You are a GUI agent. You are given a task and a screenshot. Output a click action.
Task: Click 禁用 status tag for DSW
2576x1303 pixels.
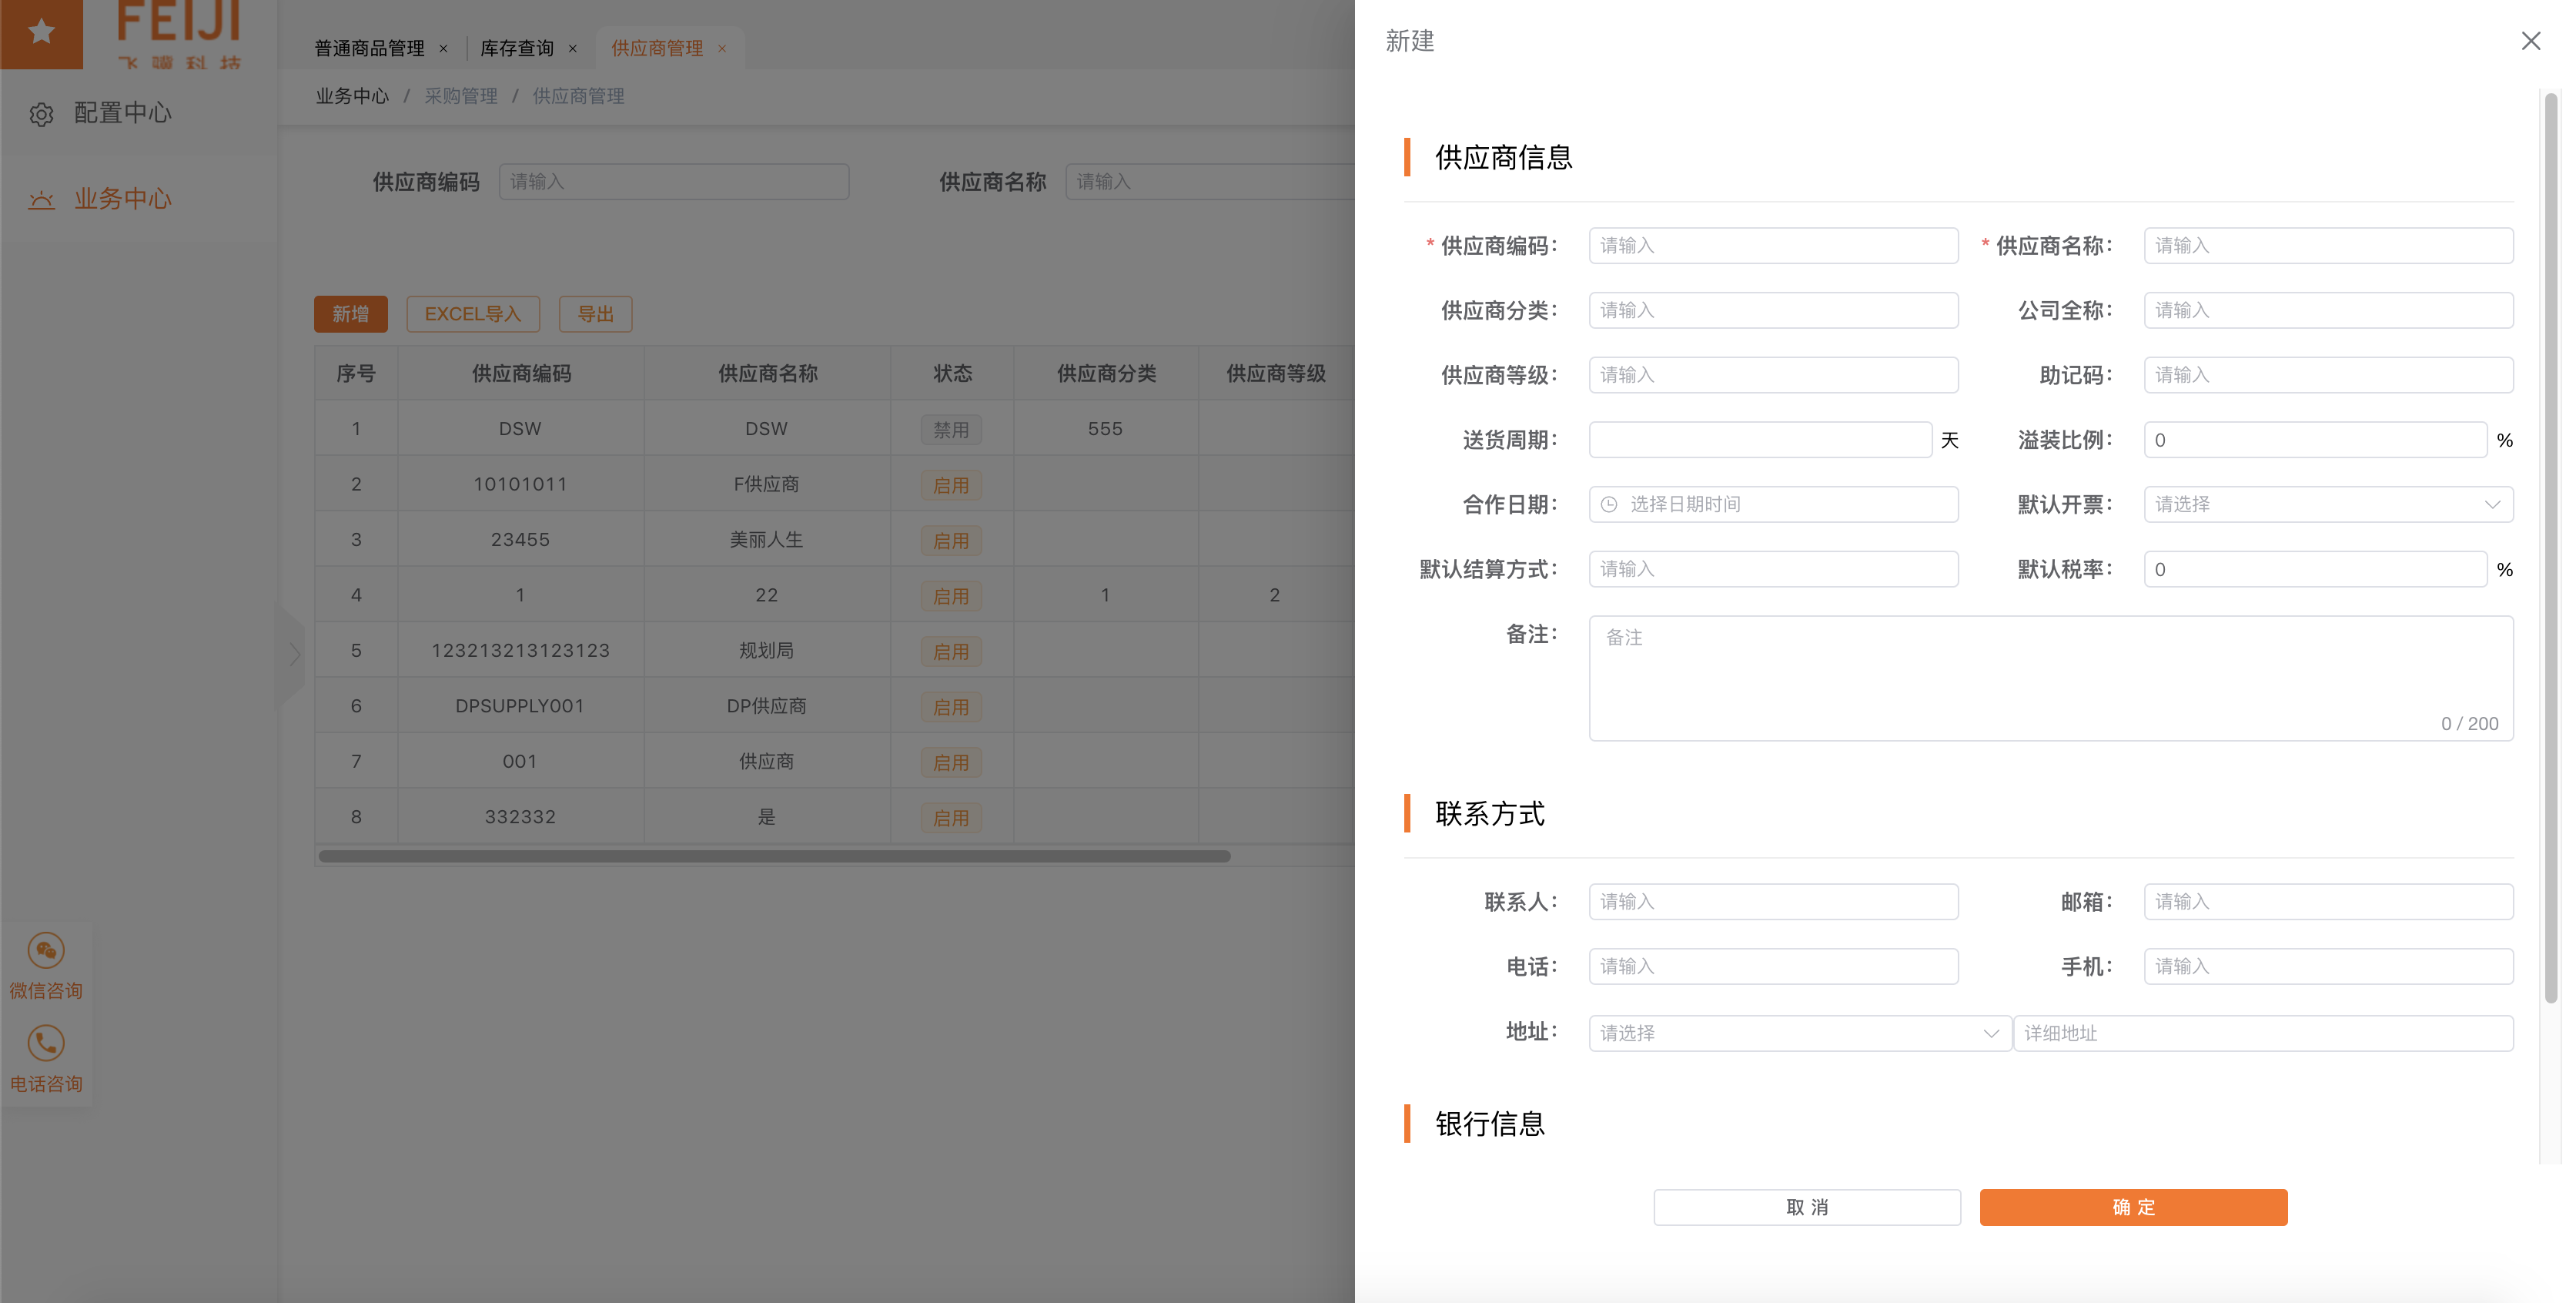point(951,430)
